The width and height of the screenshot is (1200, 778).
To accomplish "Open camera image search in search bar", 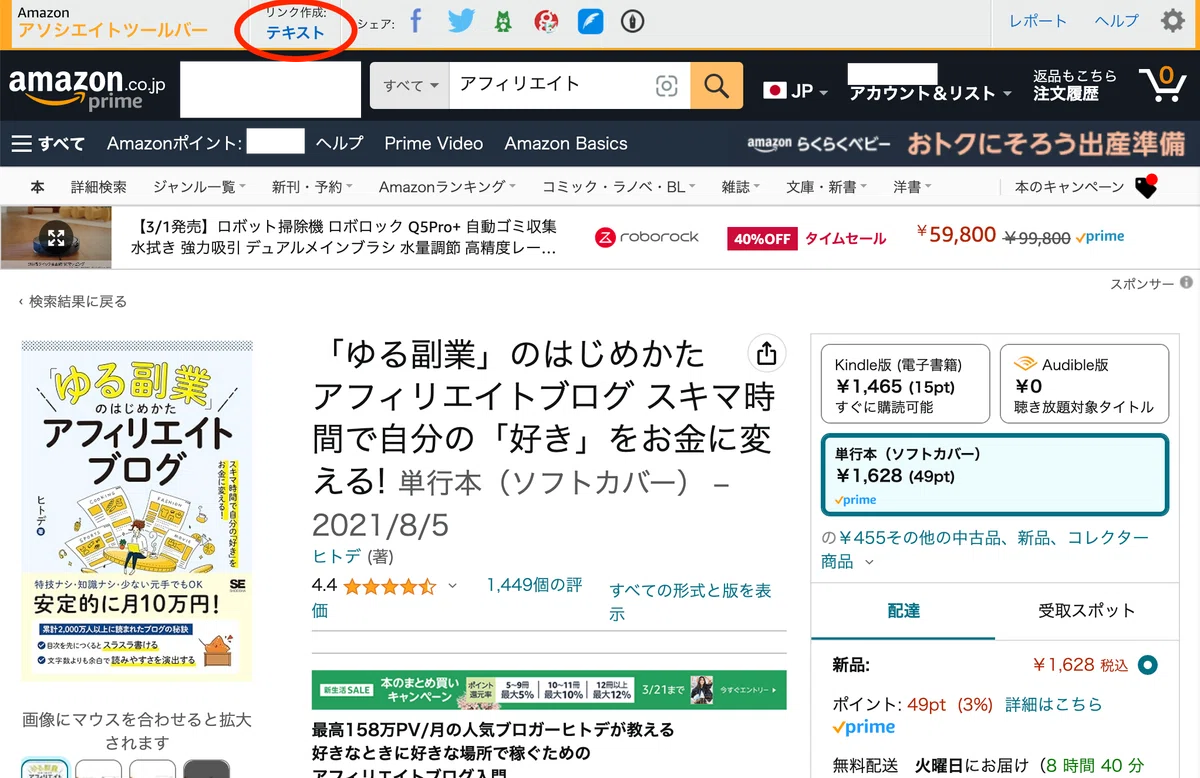I will 667,86.
